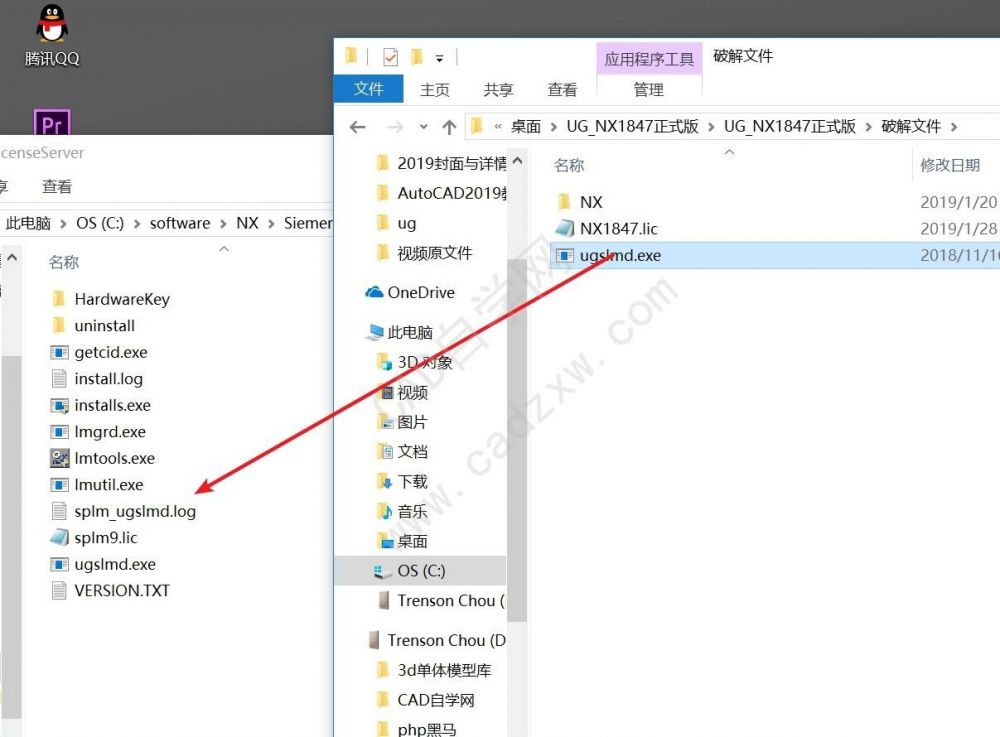The height and width of the screenshot is (737, 1000).
Task: Select the splm_ugslmd.log file
Action: pos(123,511)
